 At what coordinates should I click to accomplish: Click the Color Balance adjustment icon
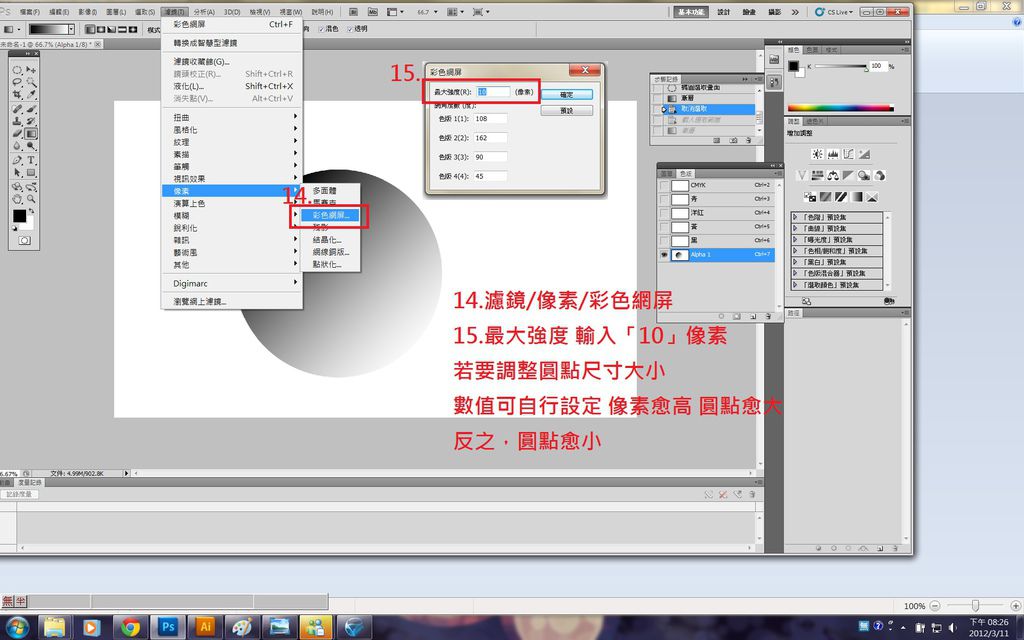point(833,176)
